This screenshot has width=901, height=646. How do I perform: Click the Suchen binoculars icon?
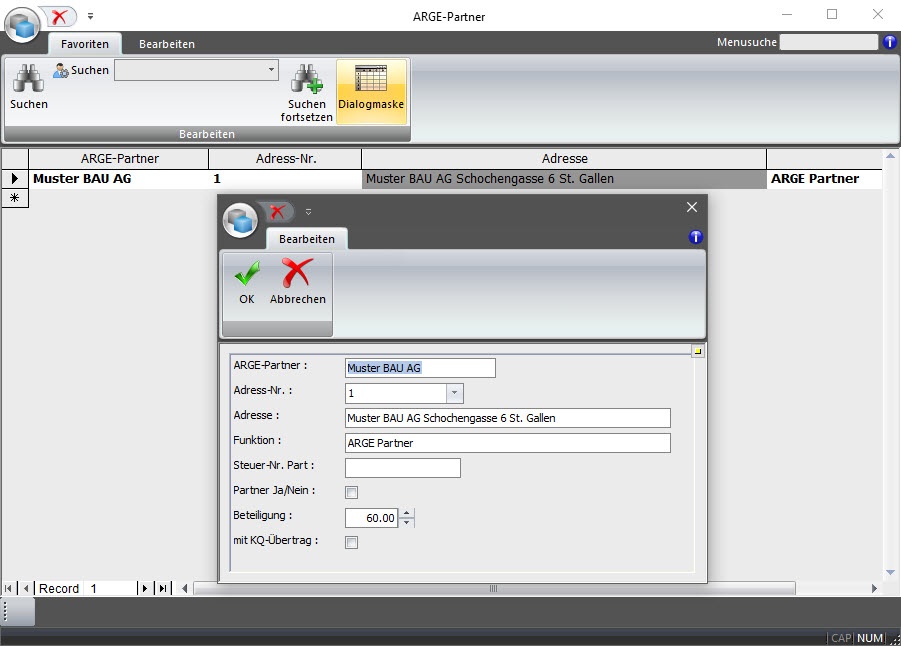tap(28, 80)
